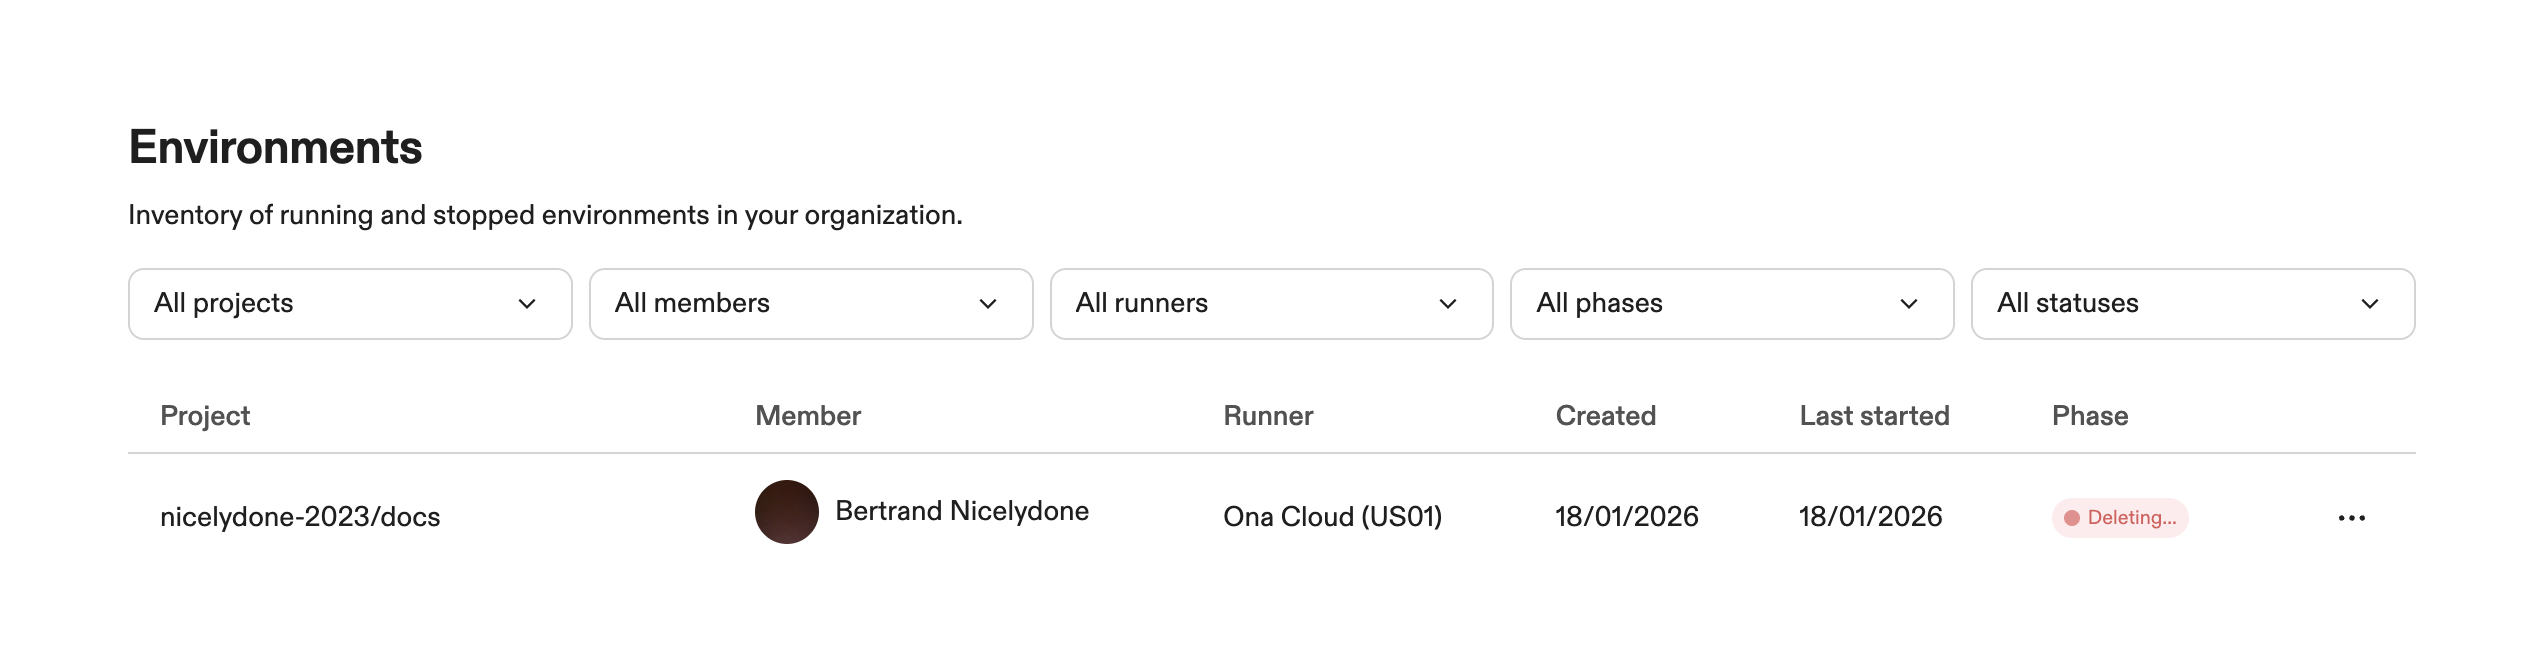Screen dimensions: 2544x672
Task: Expand the All members filter dropdown
Action: (810, 304)
